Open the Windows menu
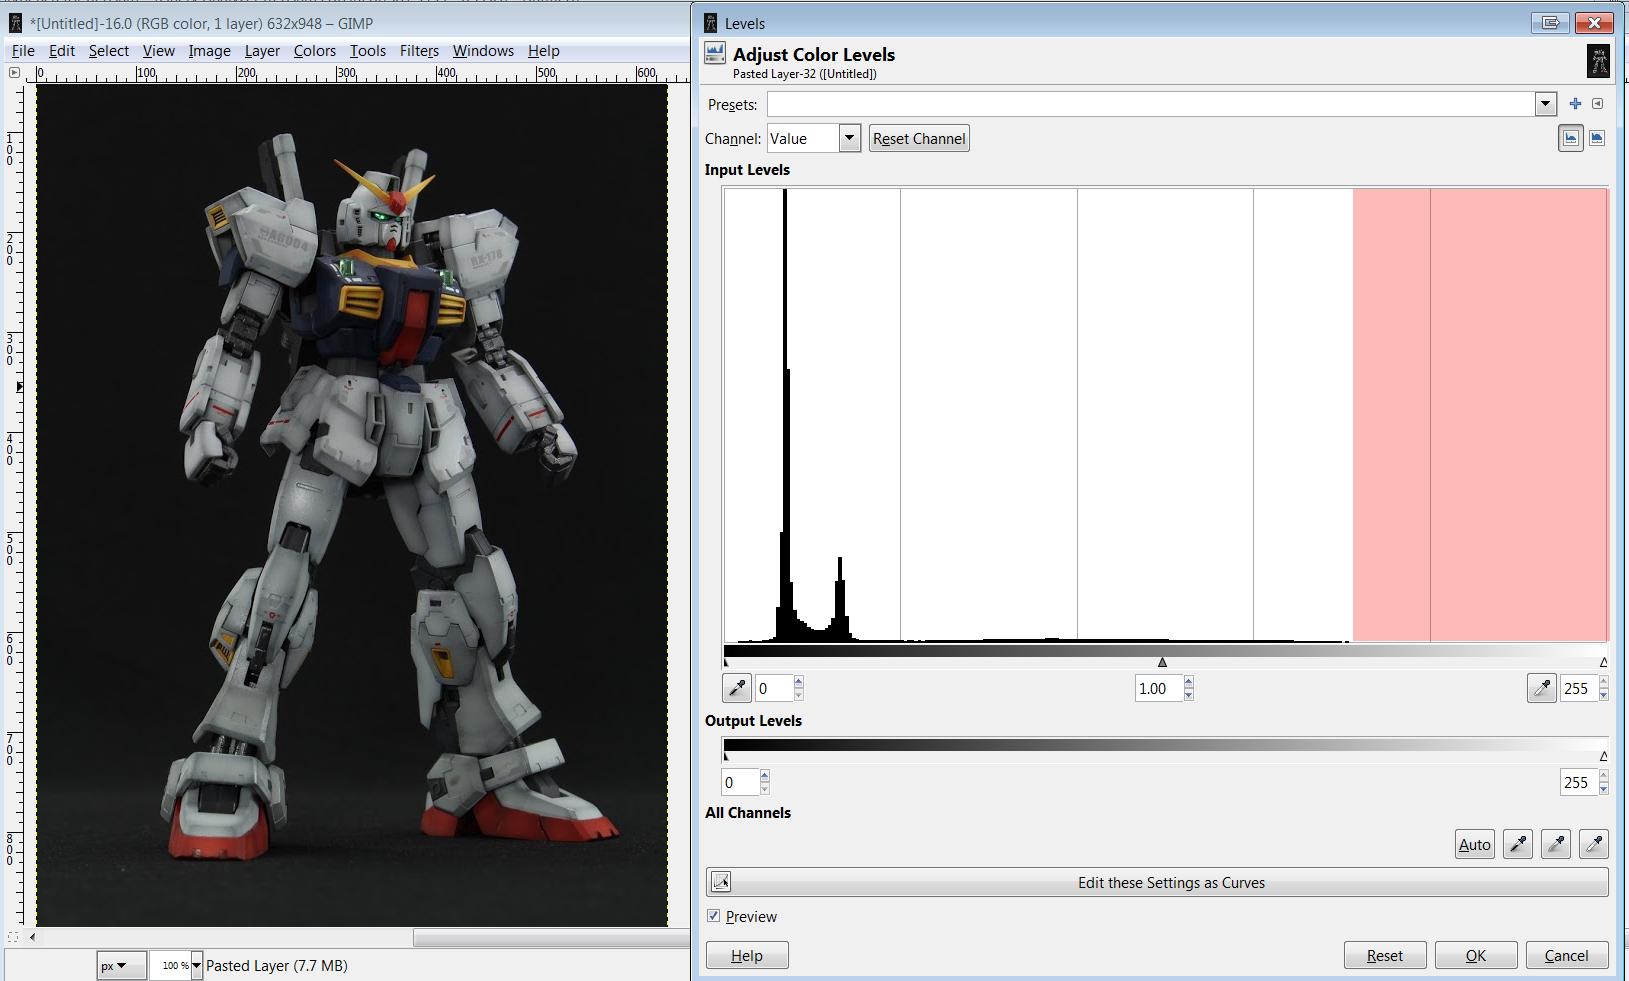This screenshot has height=981, width=1629. [x=483, y=51]
